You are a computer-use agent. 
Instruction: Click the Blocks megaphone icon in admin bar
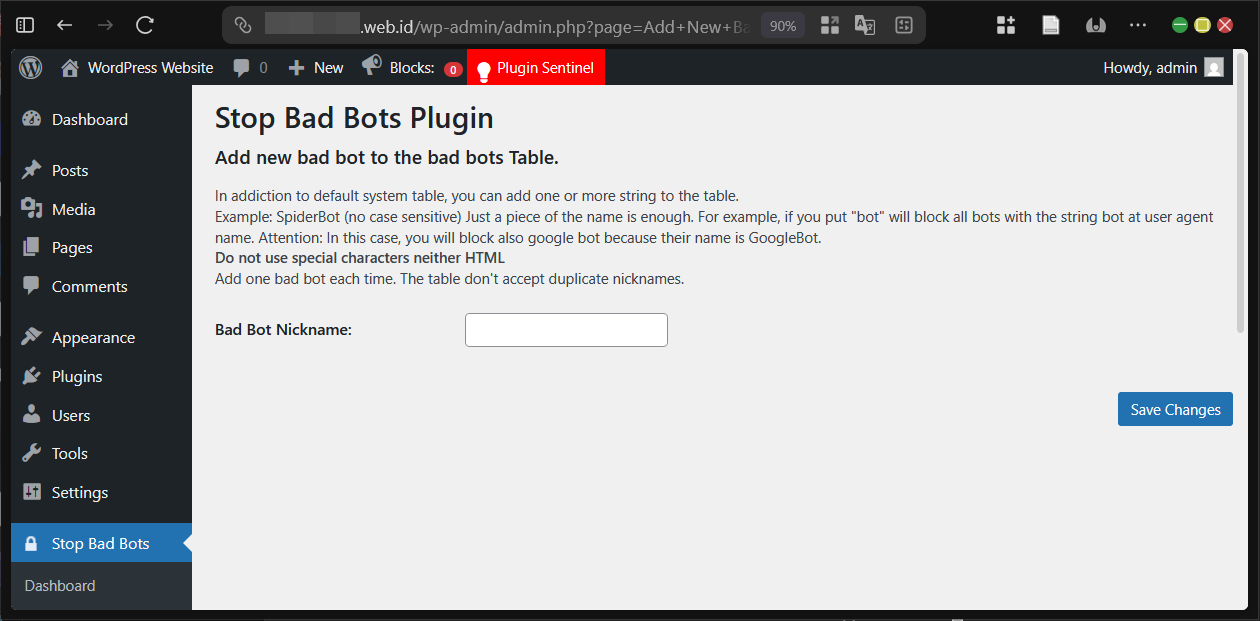pyautogui.click(x=372, y=67)
